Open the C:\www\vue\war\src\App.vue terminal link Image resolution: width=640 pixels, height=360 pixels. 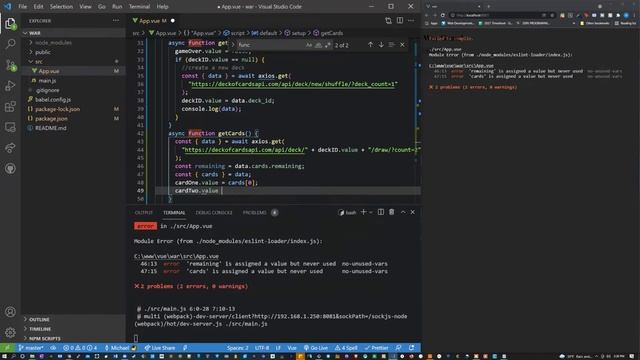pos(176,256)
